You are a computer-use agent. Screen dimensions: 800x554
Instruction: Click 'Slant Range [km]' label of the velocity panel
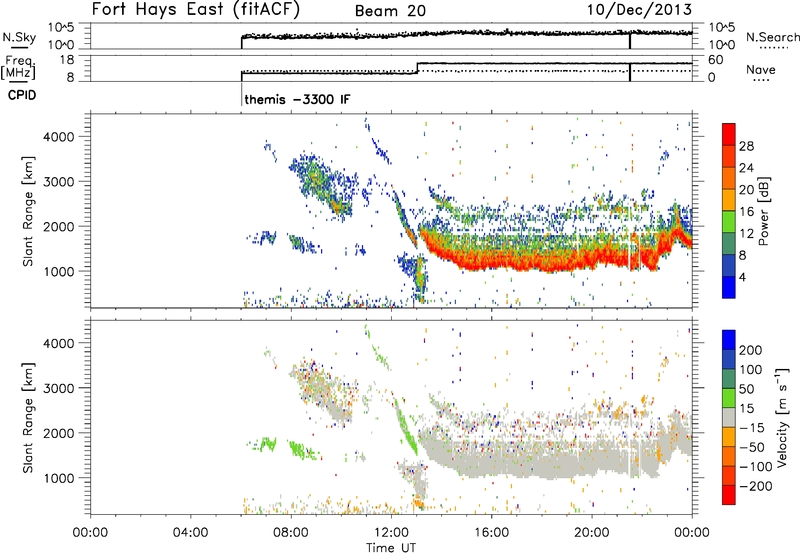(x=28, y=418)
